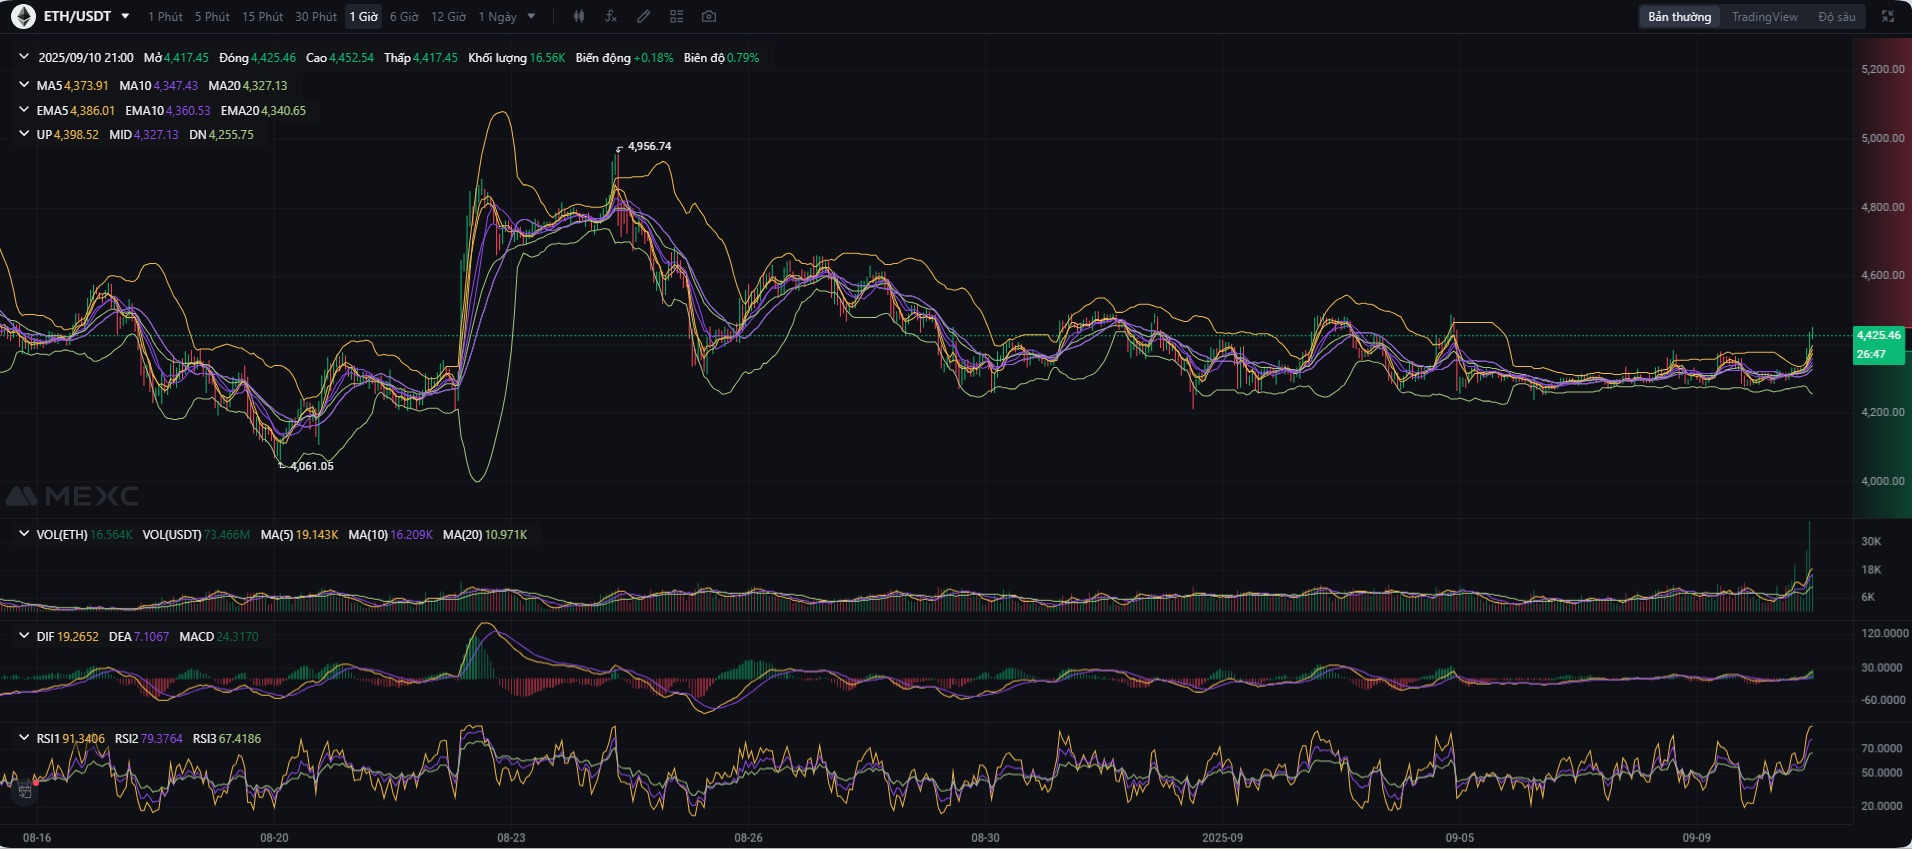Open the fx indicators icon

click(611, 16)
